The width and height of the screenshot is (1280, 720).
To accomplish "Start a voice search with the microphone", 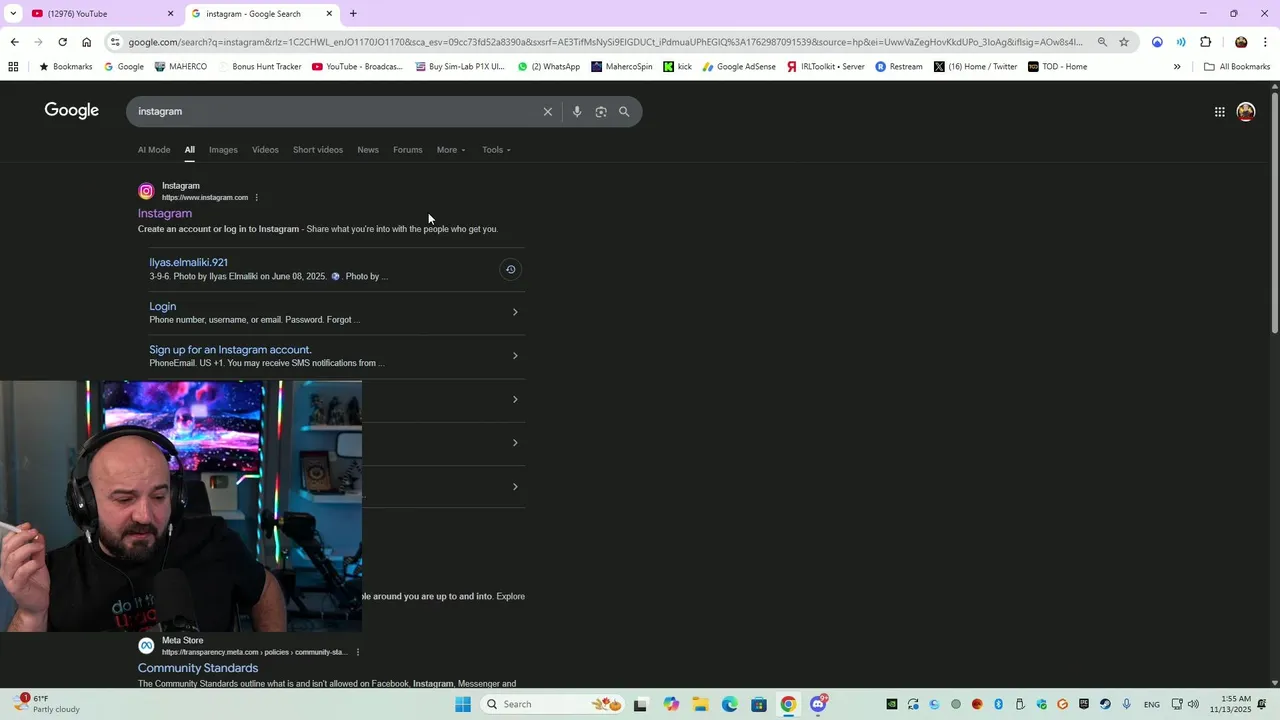I will tap(577, 112).
